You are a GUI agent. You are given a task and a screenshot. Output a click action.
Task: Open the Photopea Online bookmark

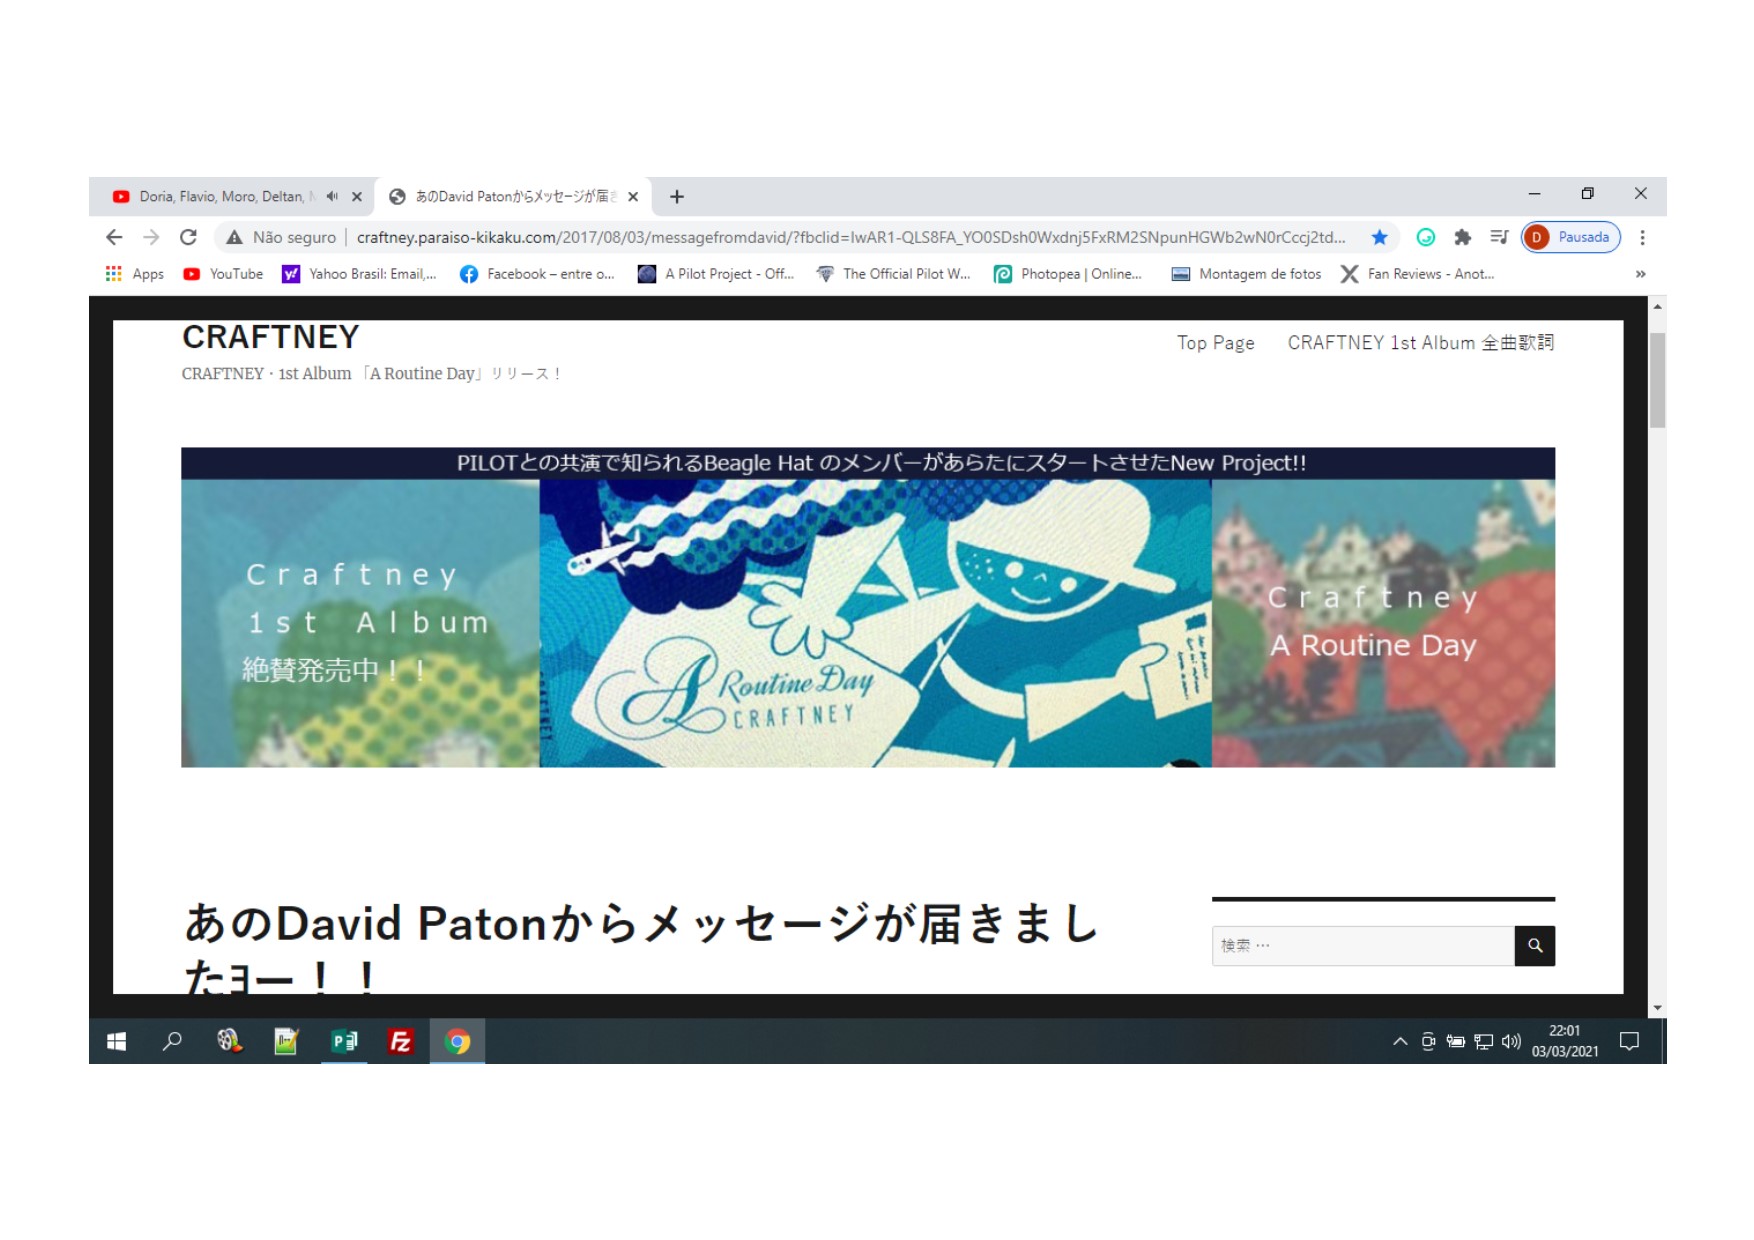click(1068, 274)
